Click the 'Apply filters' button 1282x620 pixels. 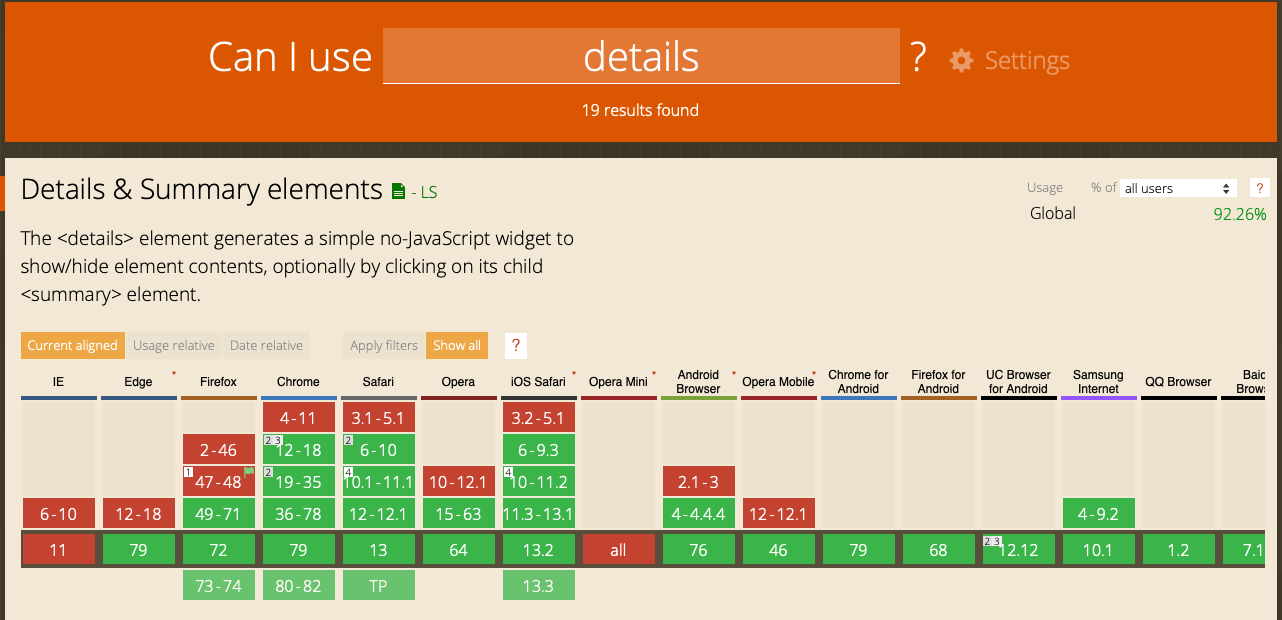(x=384, y=345)
